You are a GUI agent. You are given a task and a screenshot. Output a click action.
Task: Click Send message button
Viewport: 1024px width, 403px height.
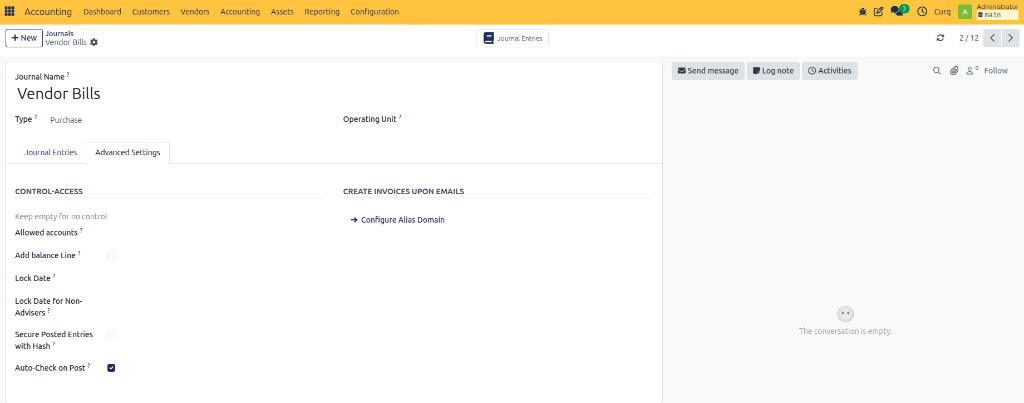(708, 71)
